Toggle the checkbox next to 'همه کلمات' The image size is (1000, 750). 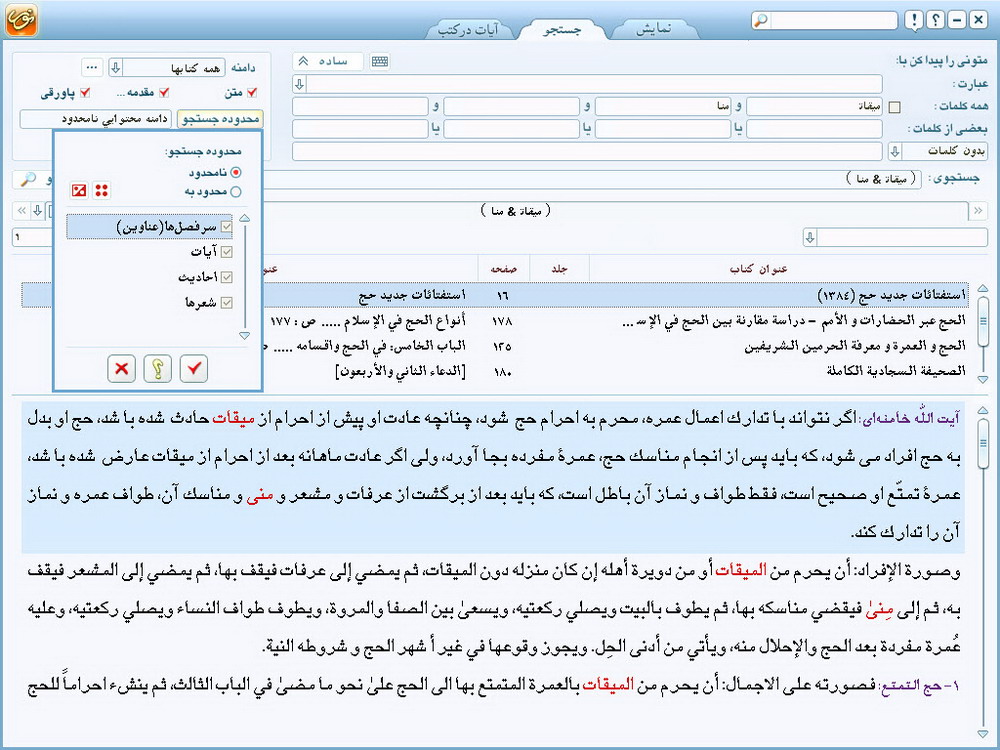click(894, 107)
